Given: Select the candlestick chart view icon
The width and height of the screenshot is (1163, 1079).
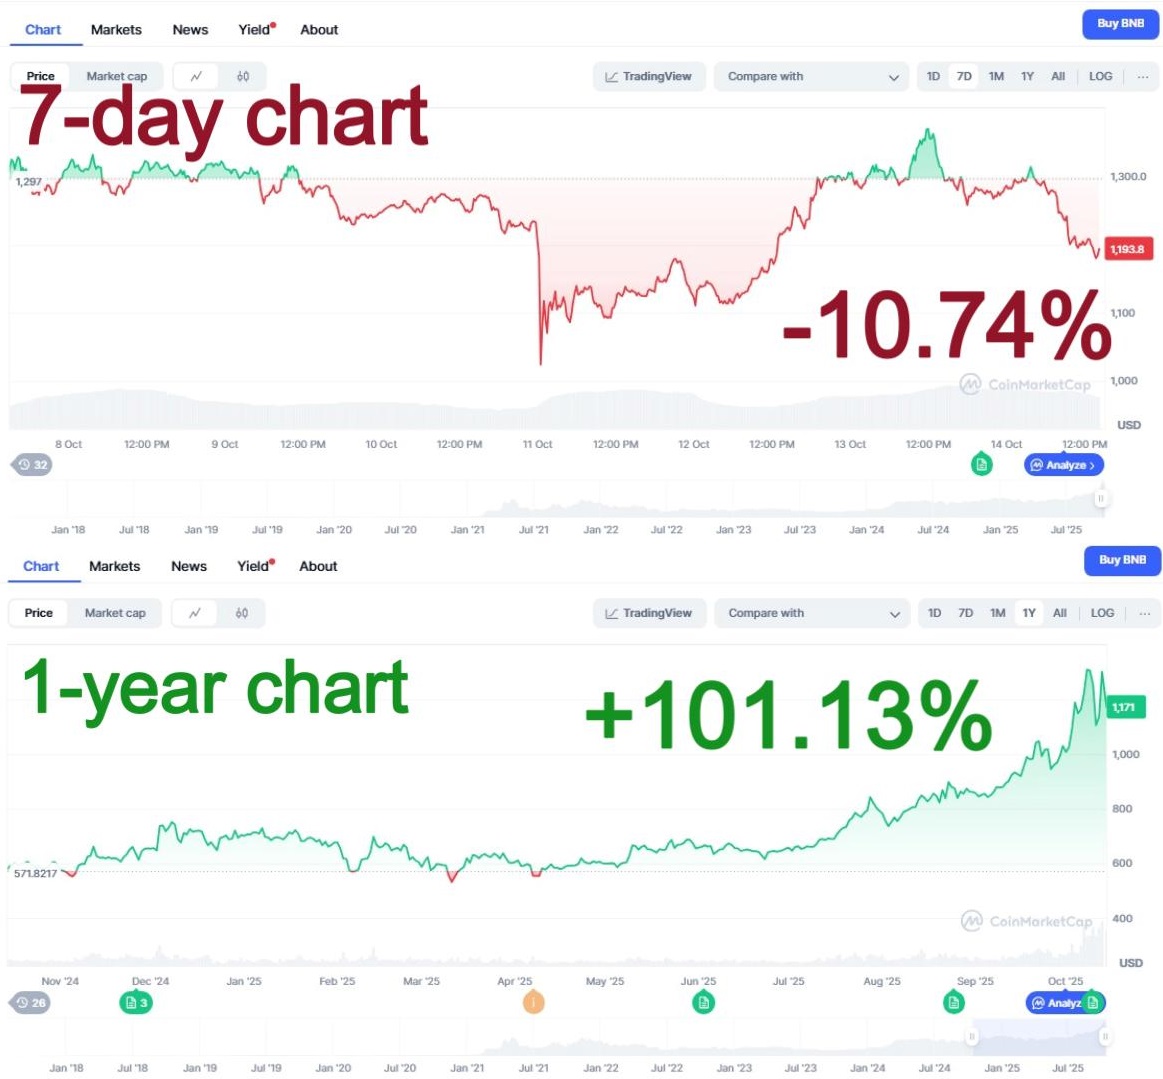Looking at the screenshot, I should (240, 76).
